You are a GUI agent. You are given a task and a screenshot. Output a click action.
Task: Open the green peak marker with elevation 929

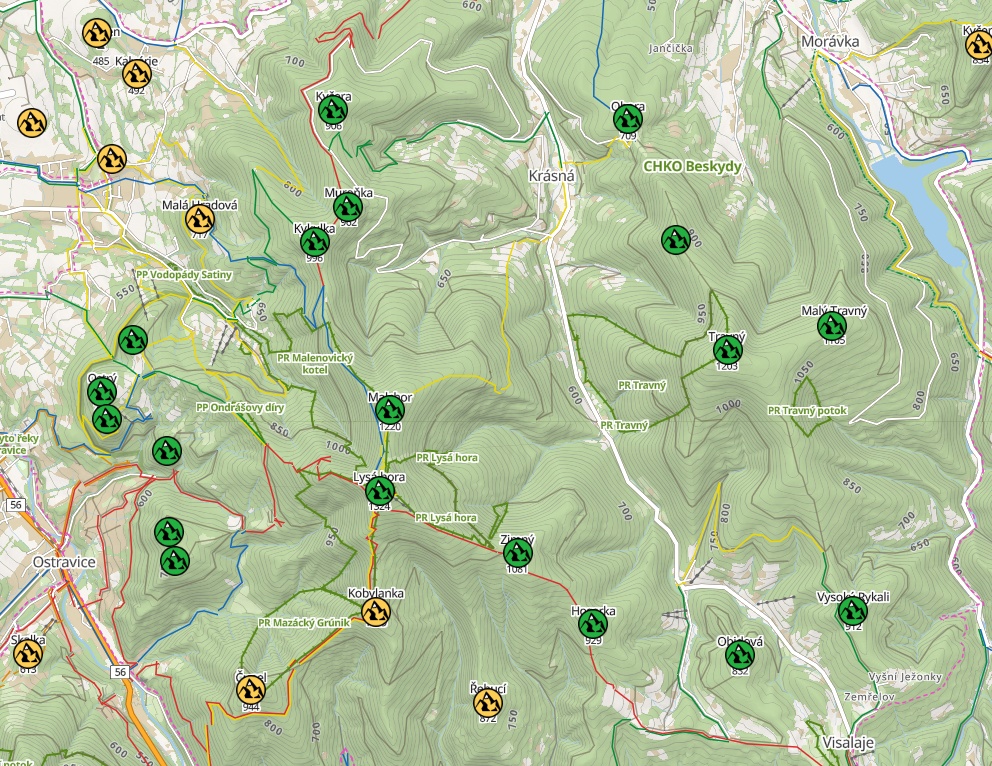593,625
